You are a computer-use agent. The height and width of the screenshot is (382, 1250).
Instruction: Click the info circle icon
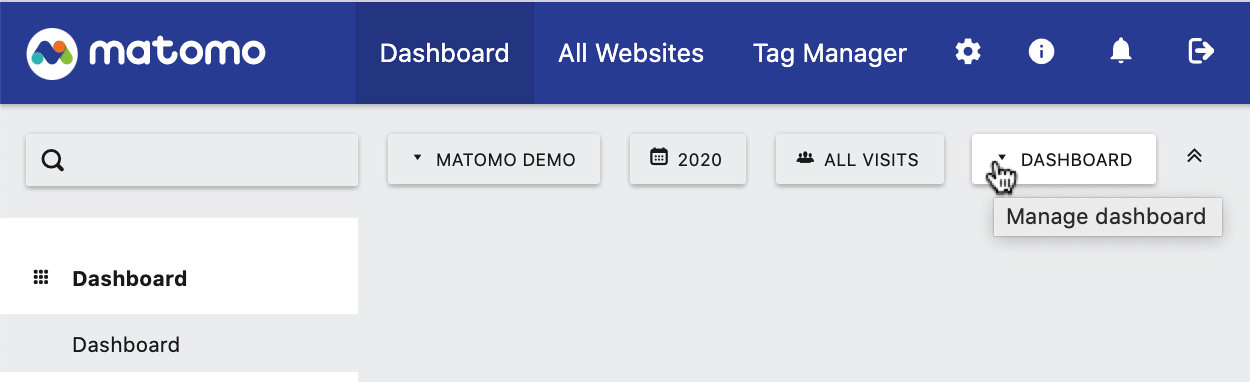[x=1042, y=52]
